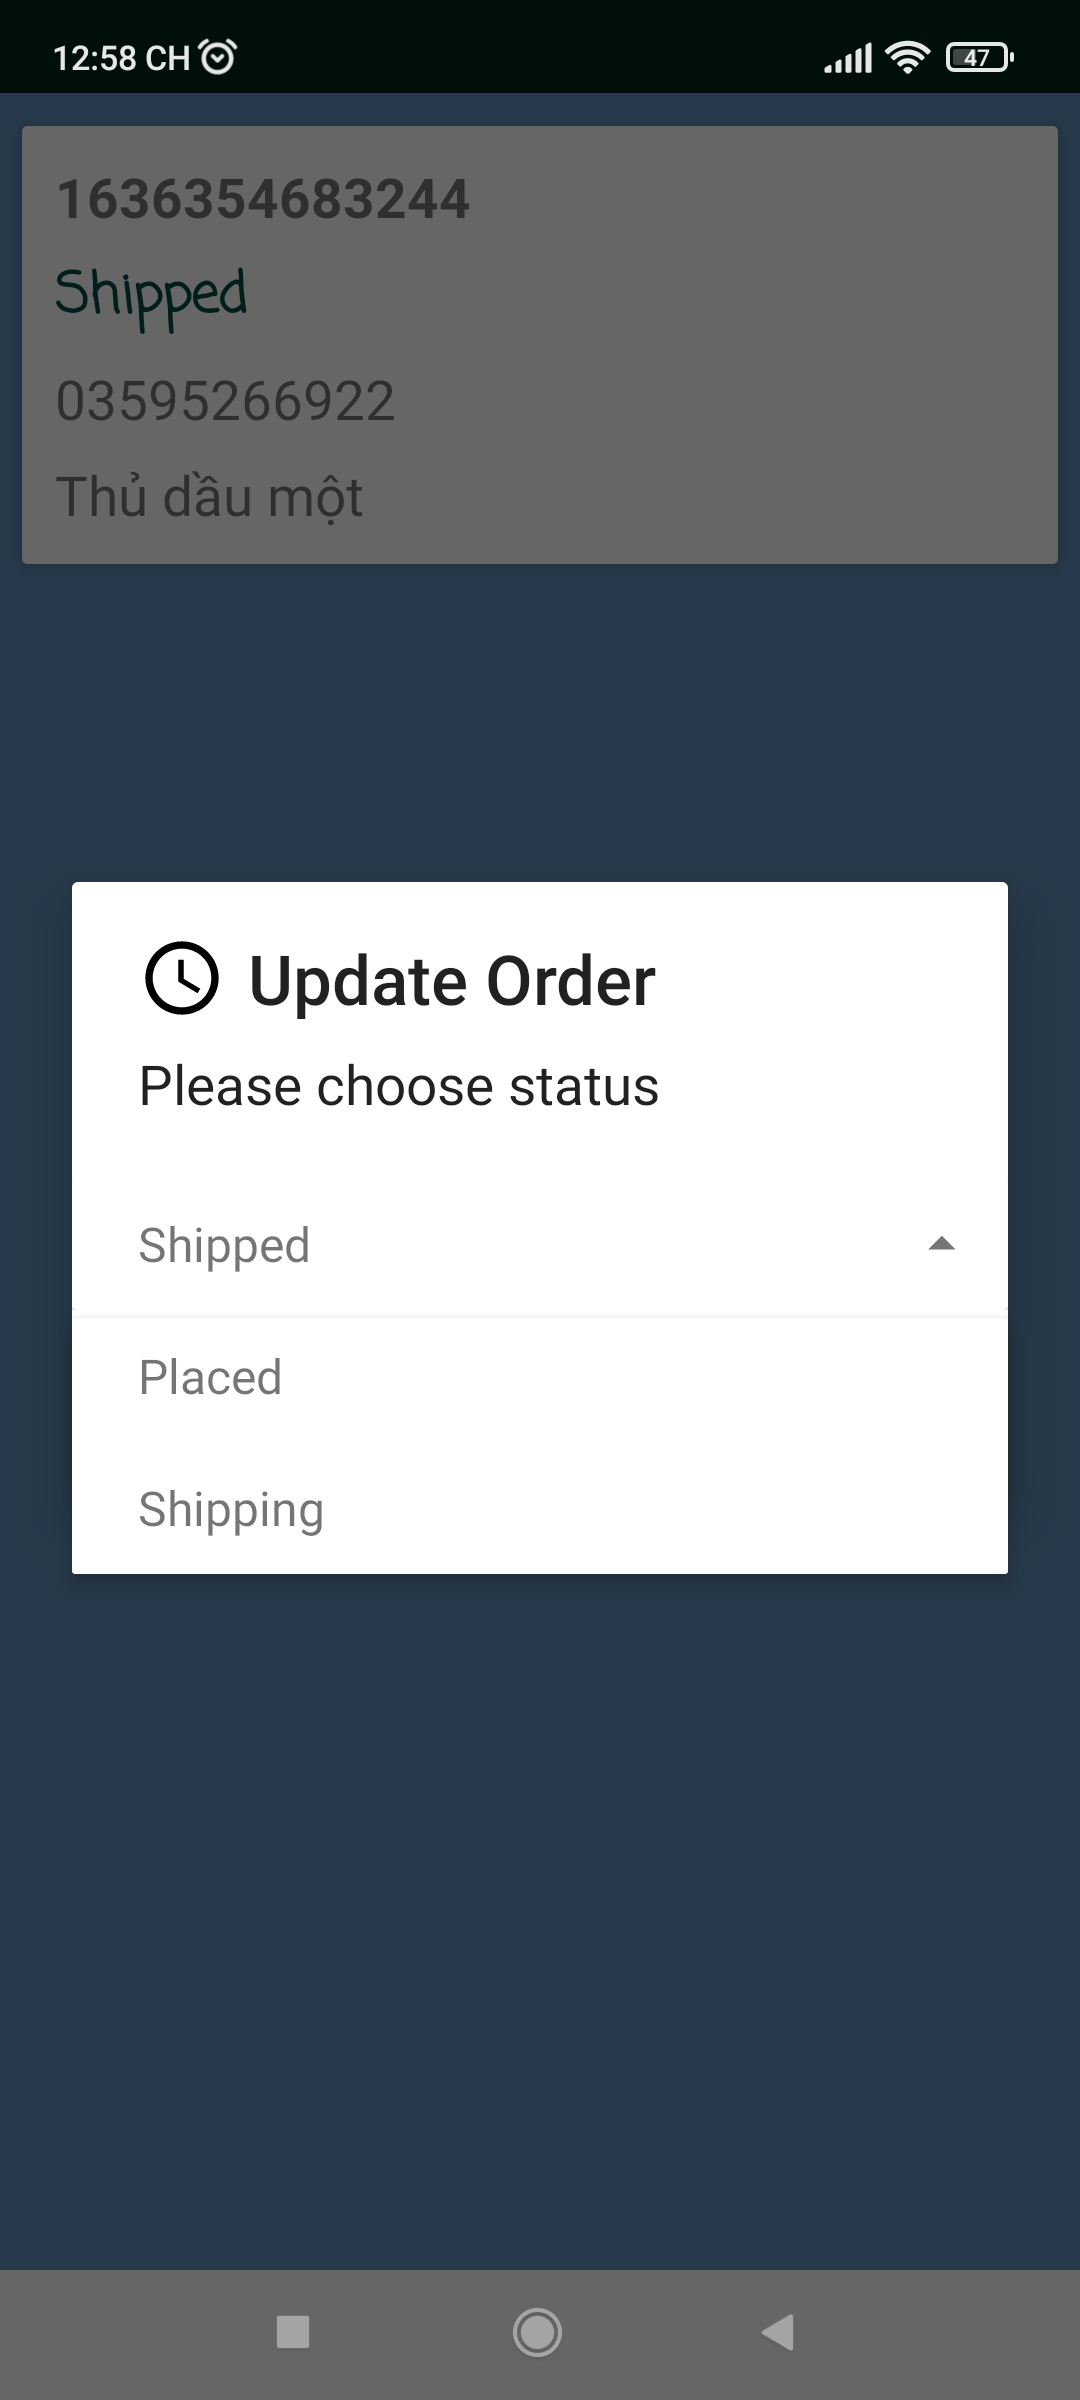Tap the Please choose status label
The height and width of the screenshot is (2400, 1080).
pos(398,1086)
